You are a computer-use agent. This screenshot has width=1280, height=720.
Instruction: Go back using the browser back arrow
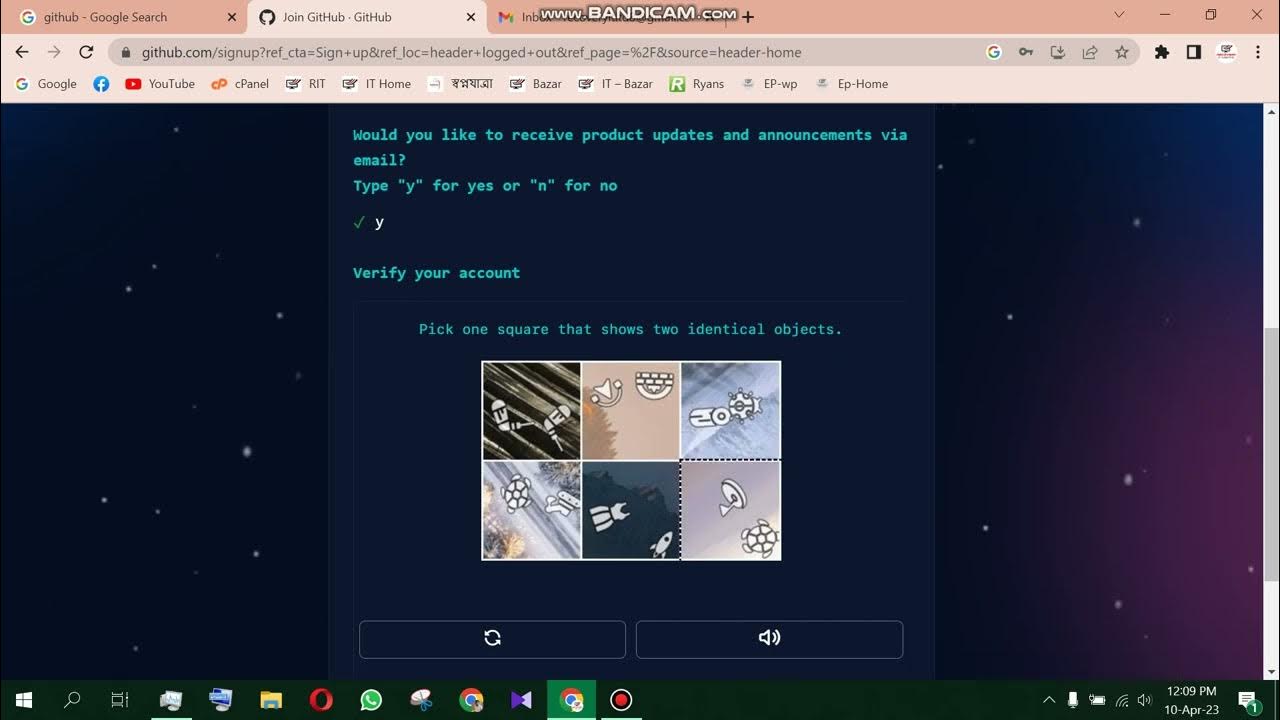click(22, 52)
